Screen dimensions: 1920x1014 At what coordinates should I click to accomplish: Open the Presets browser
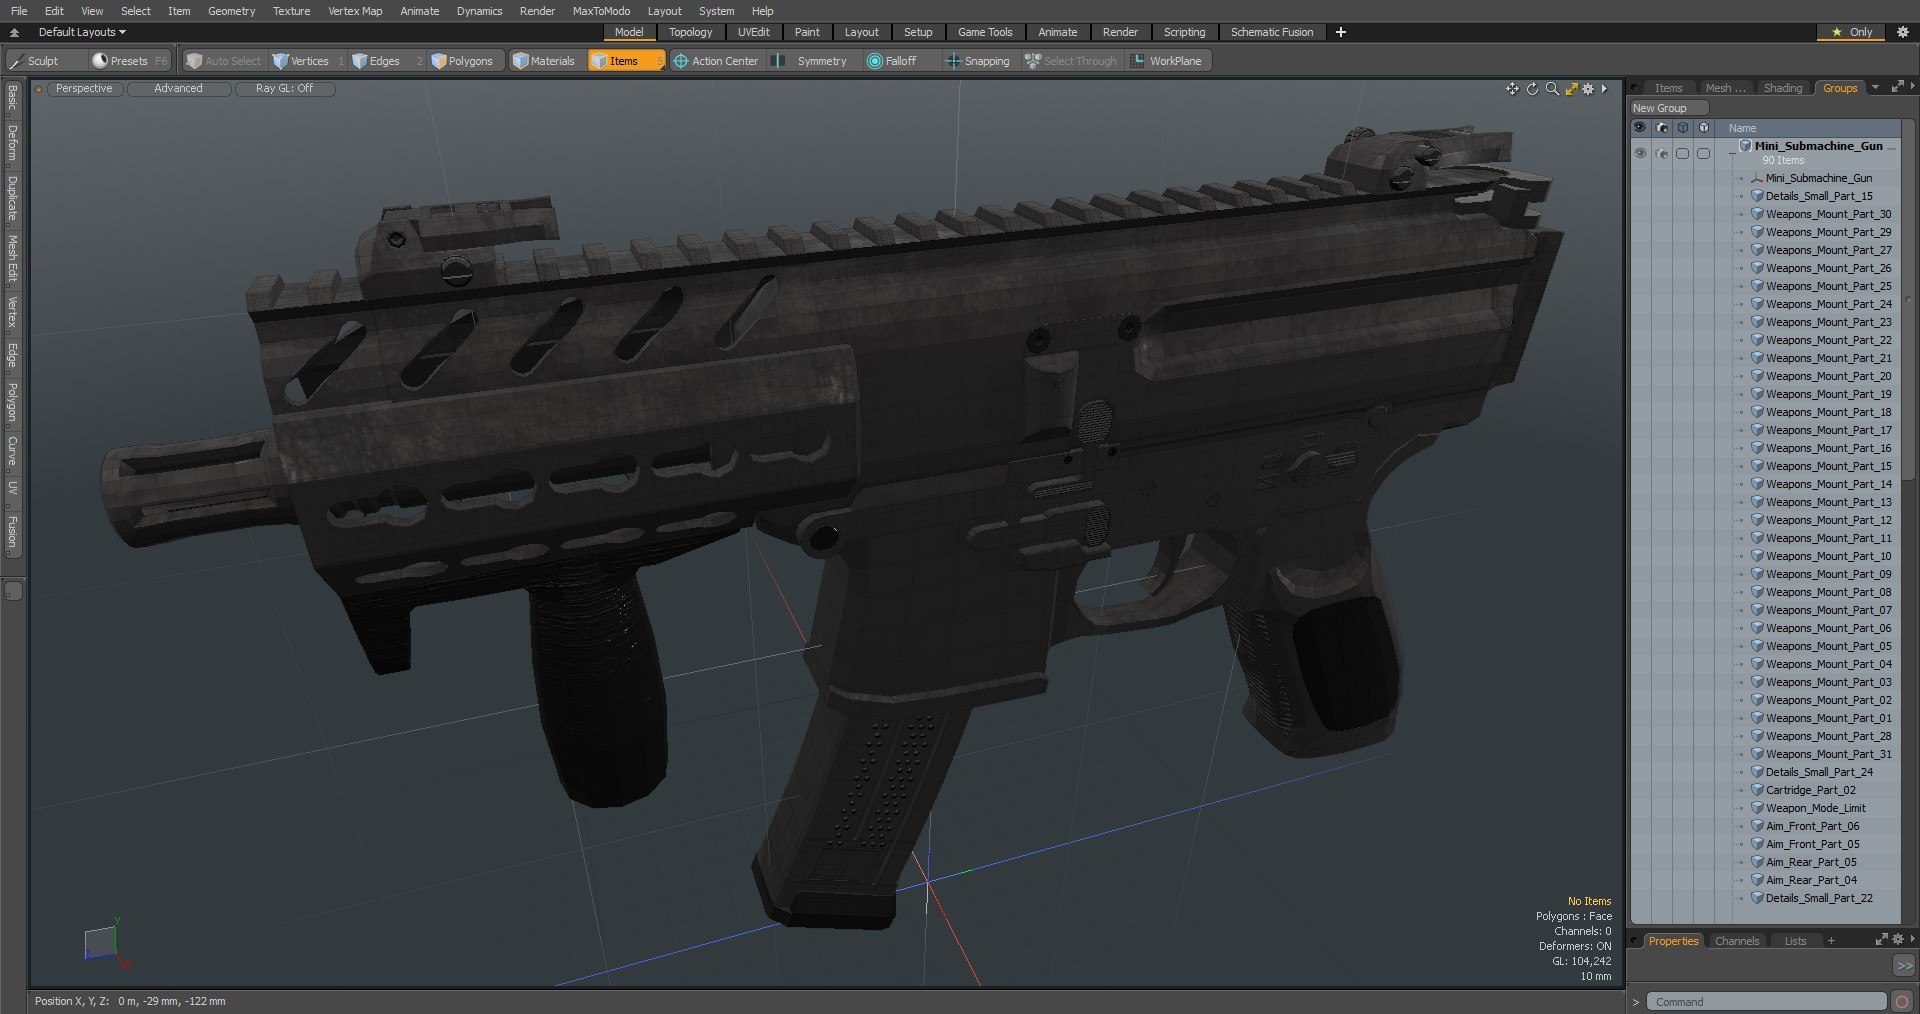click(128, 61)
